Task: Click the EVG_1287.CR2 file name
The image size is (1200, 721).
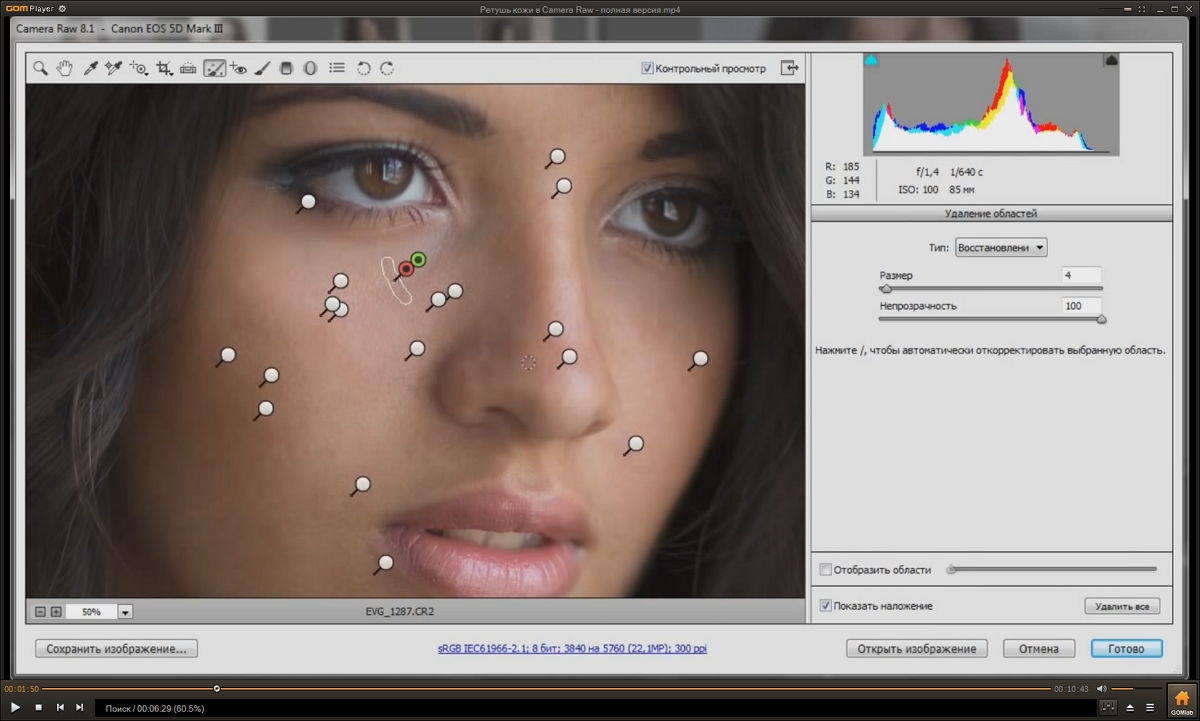Action: coord(401,610)
